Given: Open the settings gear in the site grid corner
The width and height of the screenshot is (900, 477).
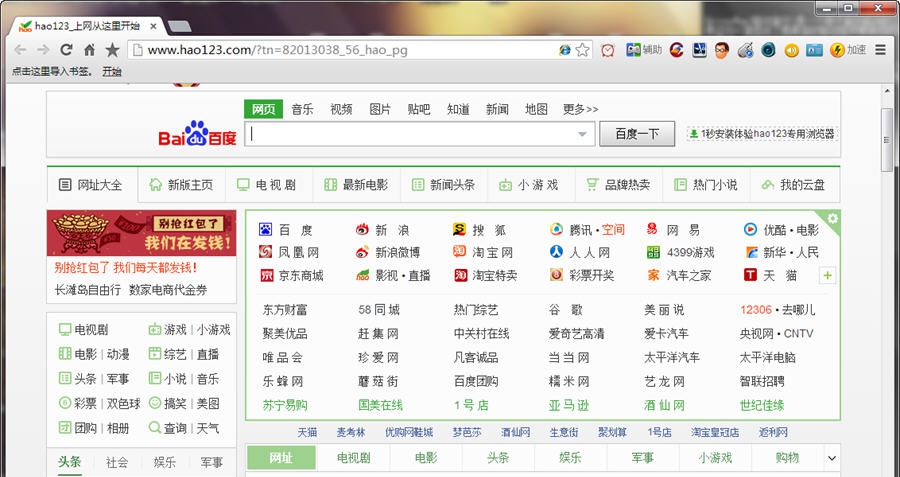Looking at the screenshot, I should pos(832,219).
